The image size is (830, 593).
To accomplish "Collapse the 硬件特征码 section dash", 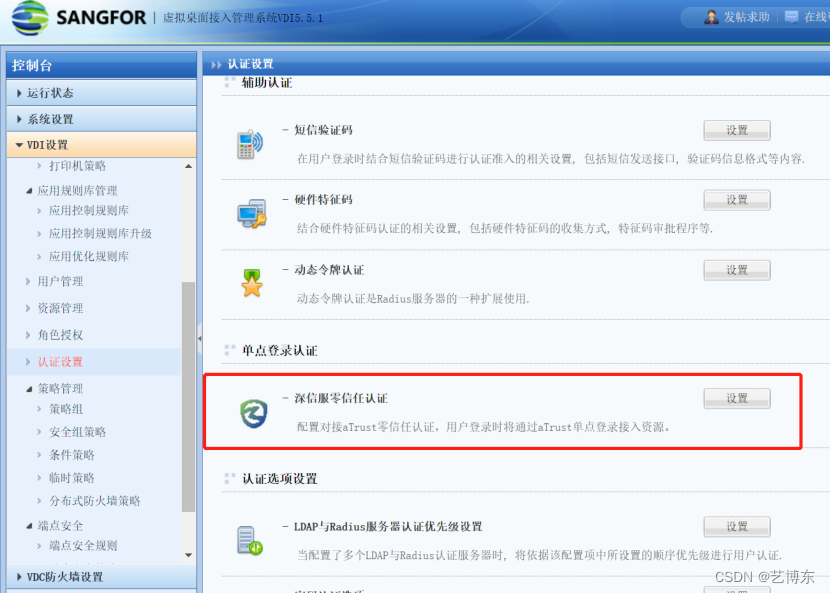I will pyautogui.click(x=285, y=200).
